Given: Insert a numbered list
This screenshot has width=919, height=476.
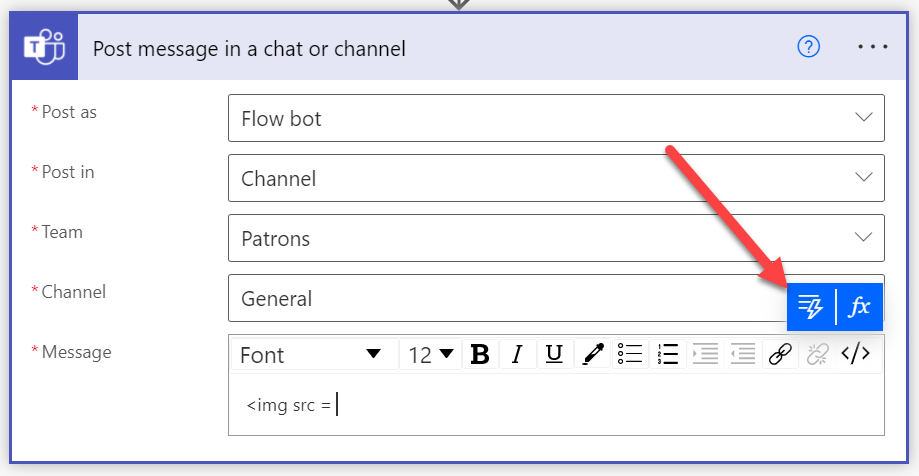Looking at the screenshot, I should [667, 354].
